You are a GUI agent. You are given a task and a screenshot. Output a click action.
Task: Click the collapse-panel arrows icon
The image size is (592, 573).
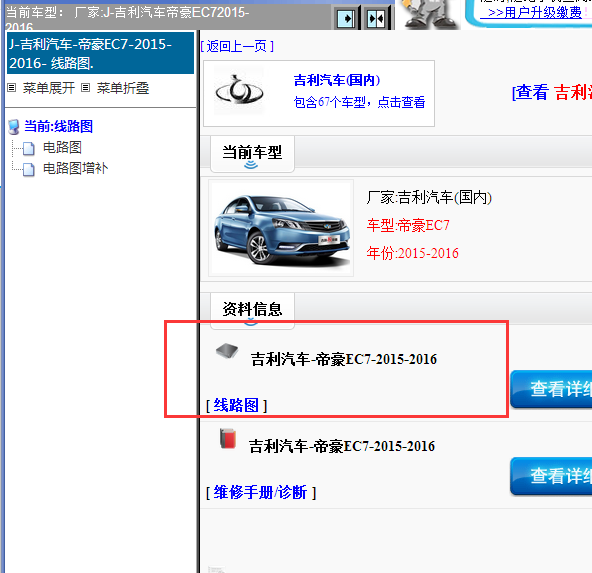[x=376, y=18]
